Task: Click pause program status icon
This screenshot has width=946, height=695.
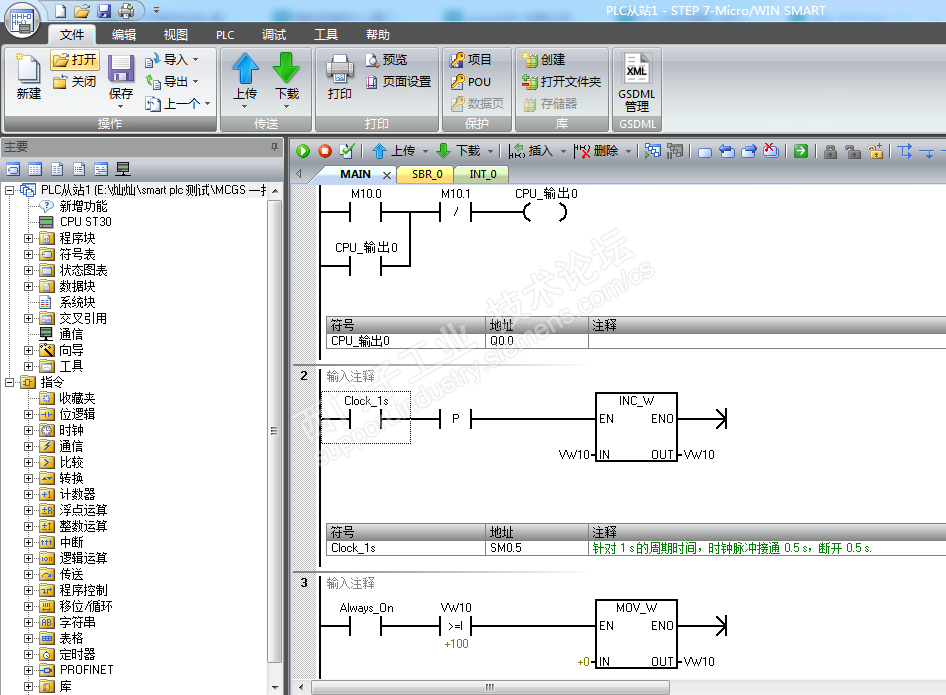Action: tap(675, 151)
